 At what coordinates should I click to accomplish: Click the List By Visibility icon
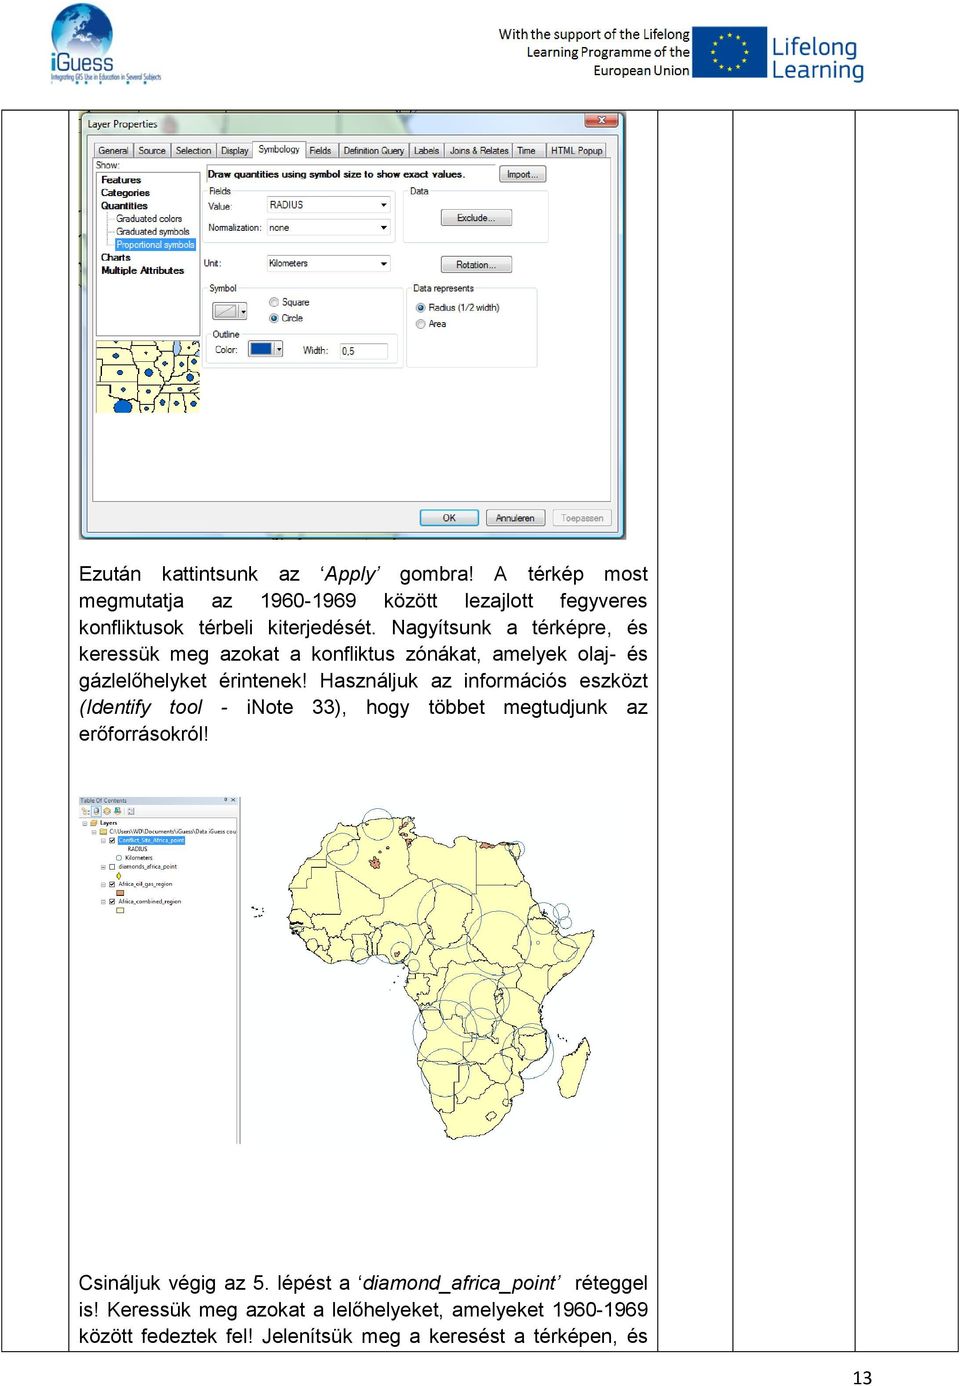tap(107, 811)
